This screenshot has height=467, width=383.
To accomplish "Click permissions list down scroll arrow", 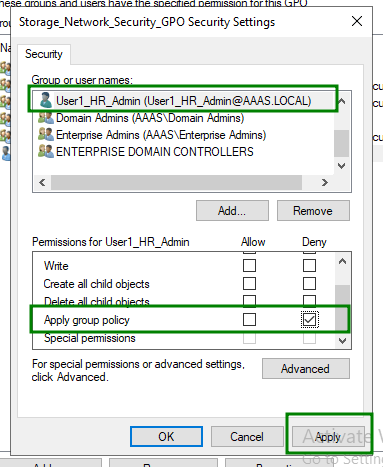I will (x=342, y=341).
